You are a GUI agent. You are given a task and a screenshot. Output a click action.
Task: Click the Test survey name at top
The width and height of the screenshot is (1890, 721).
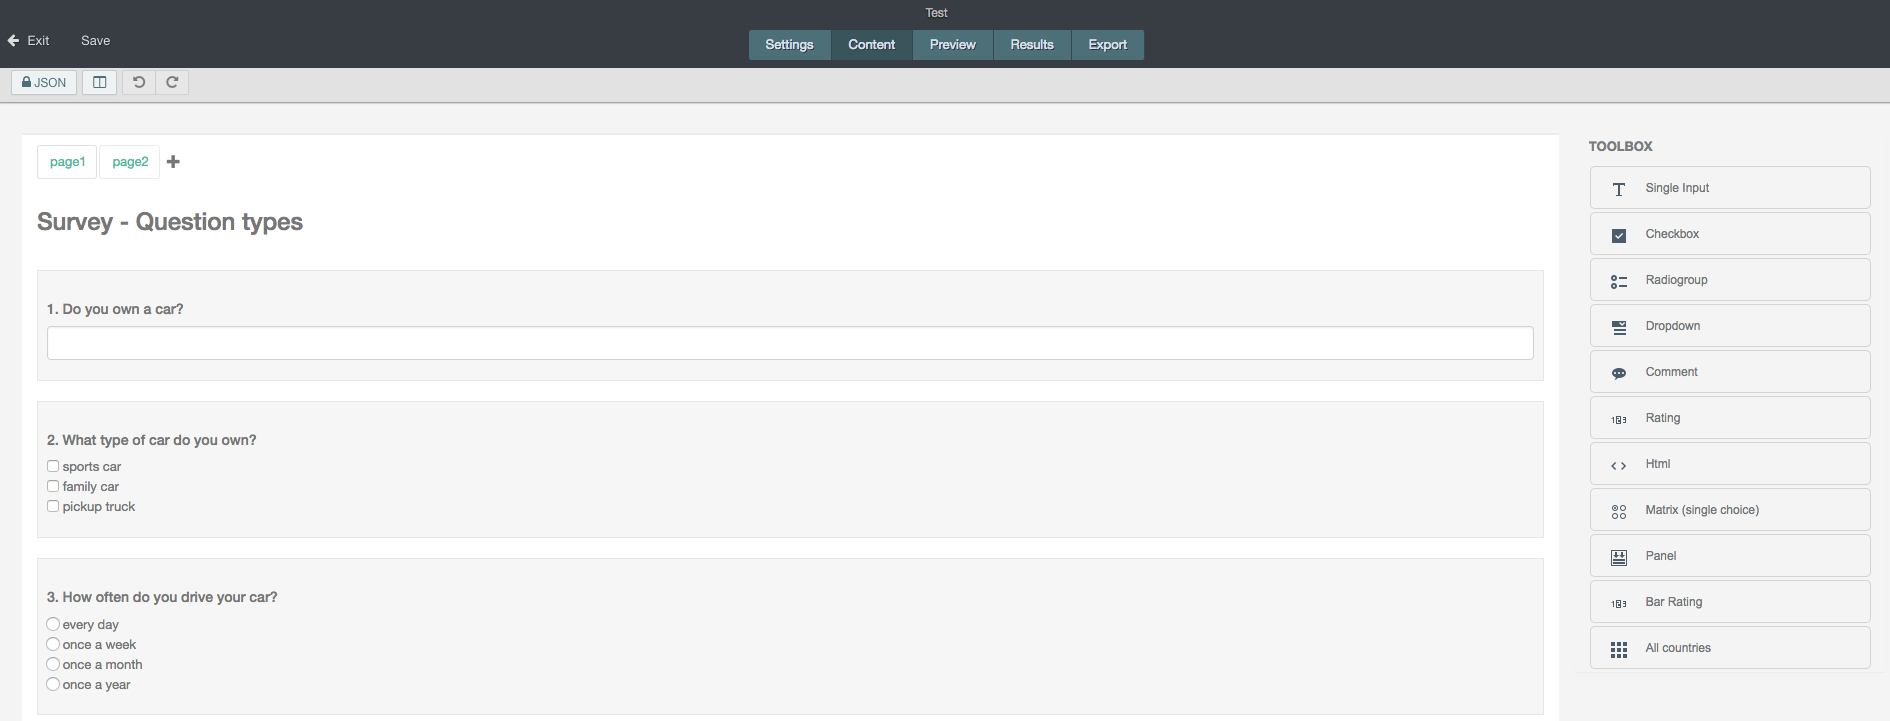[936, 13]
